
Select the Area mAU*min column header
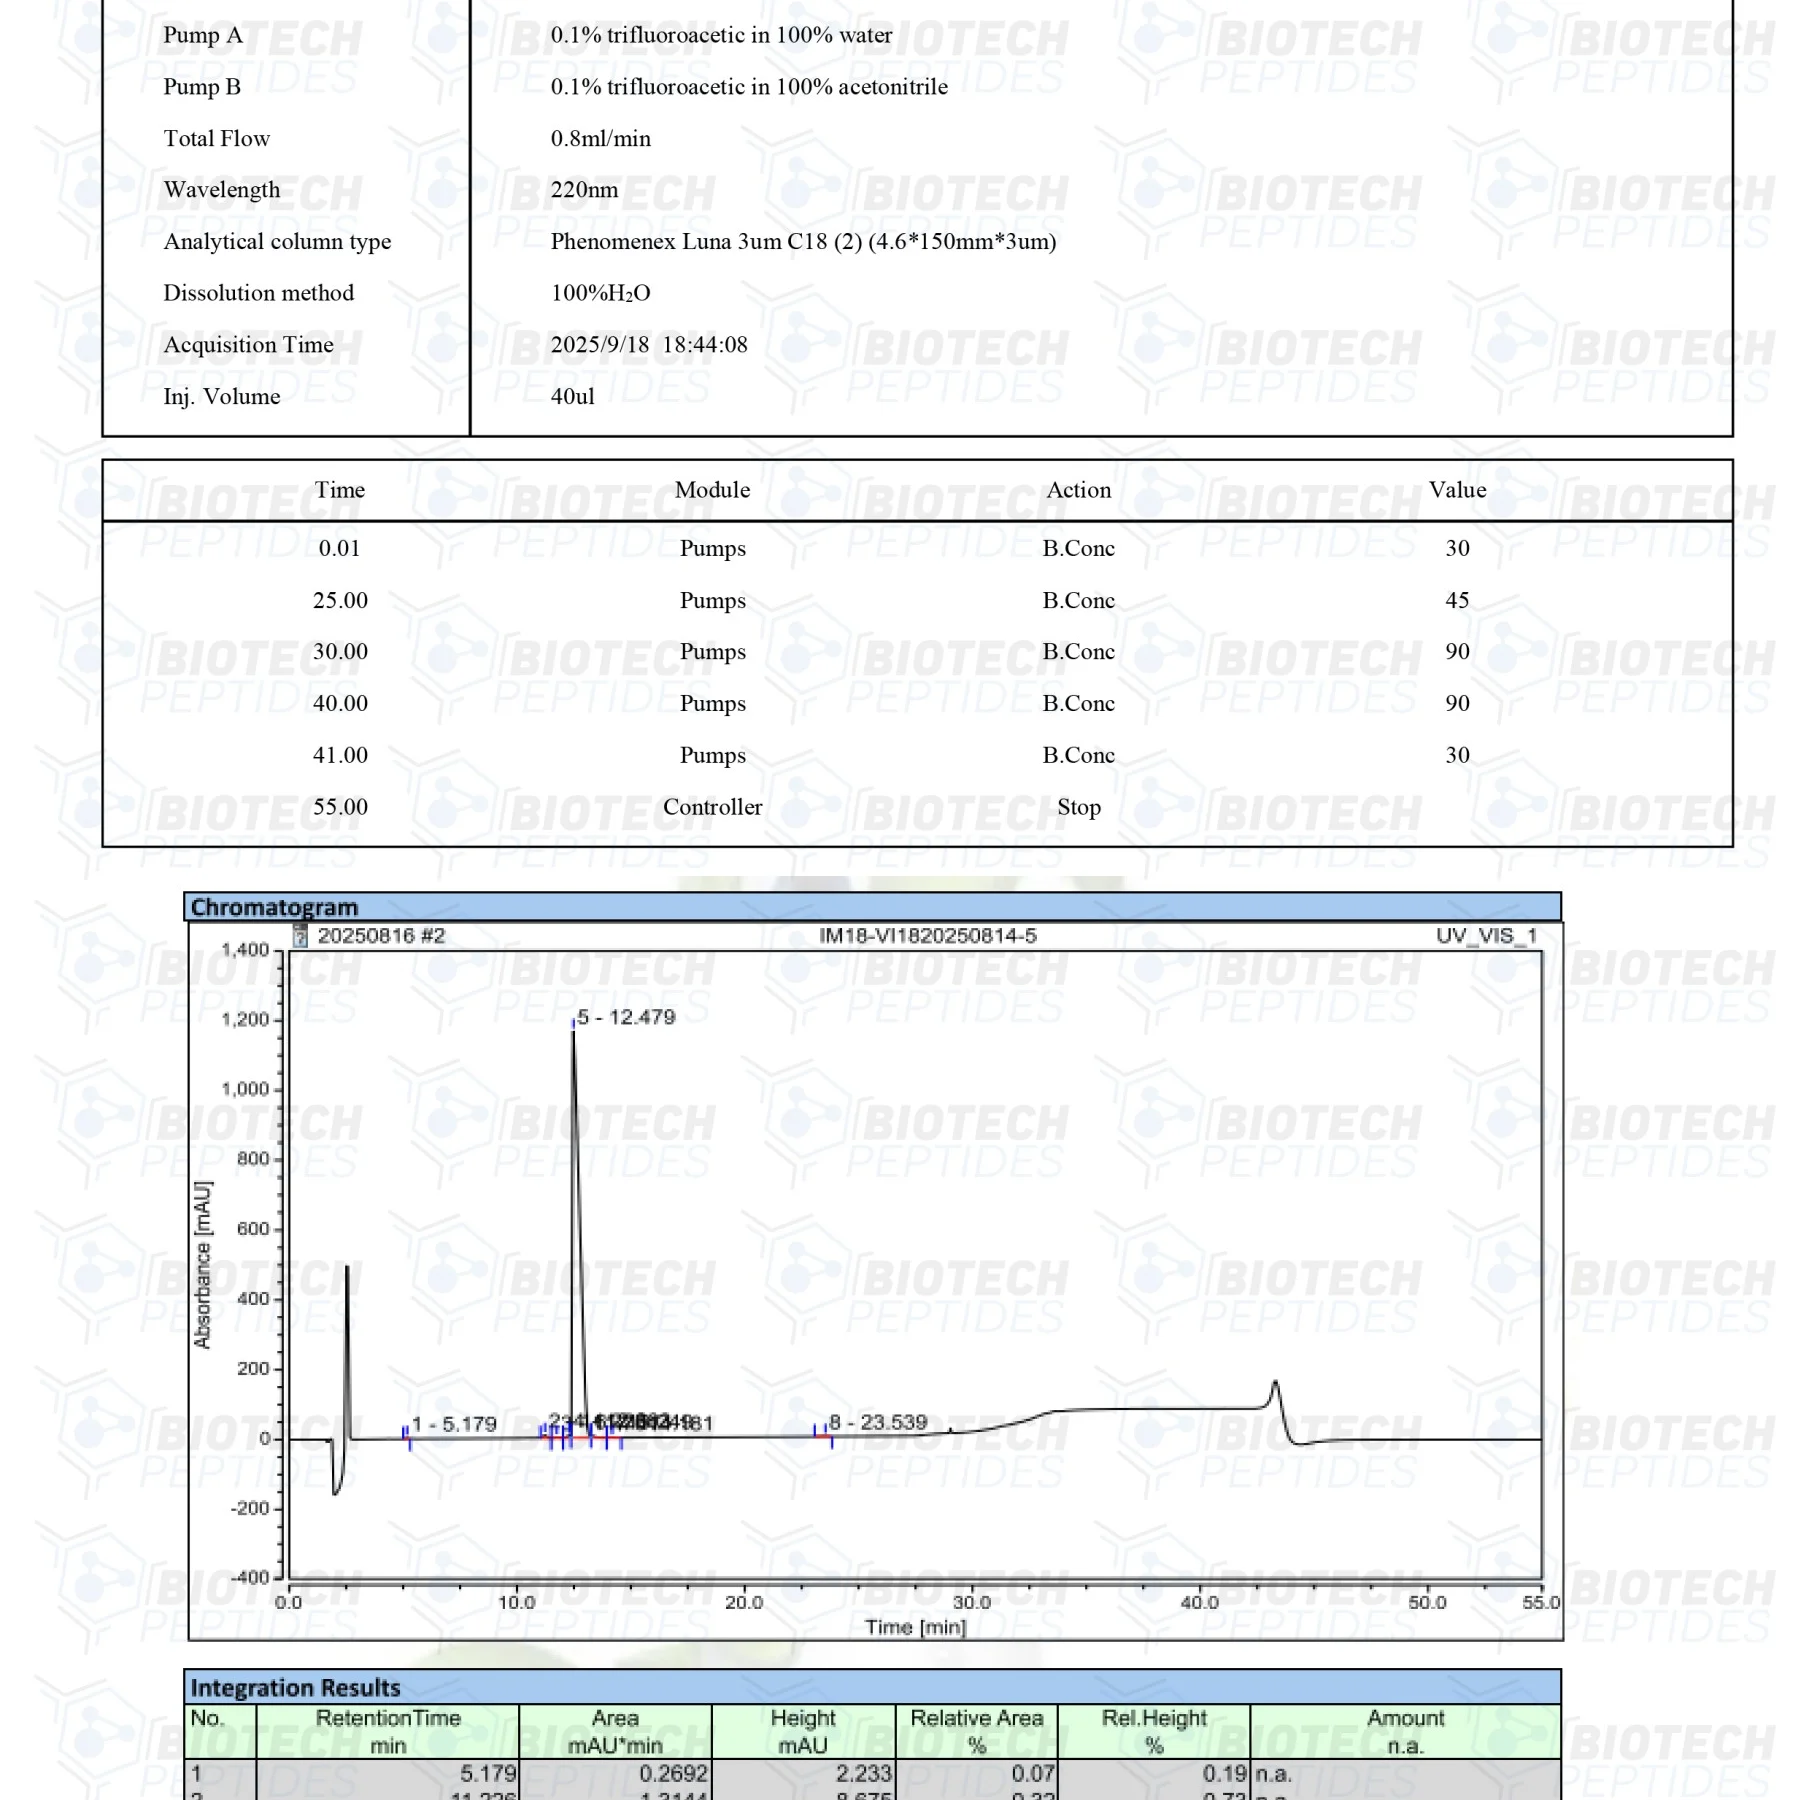pos(615,1731)
